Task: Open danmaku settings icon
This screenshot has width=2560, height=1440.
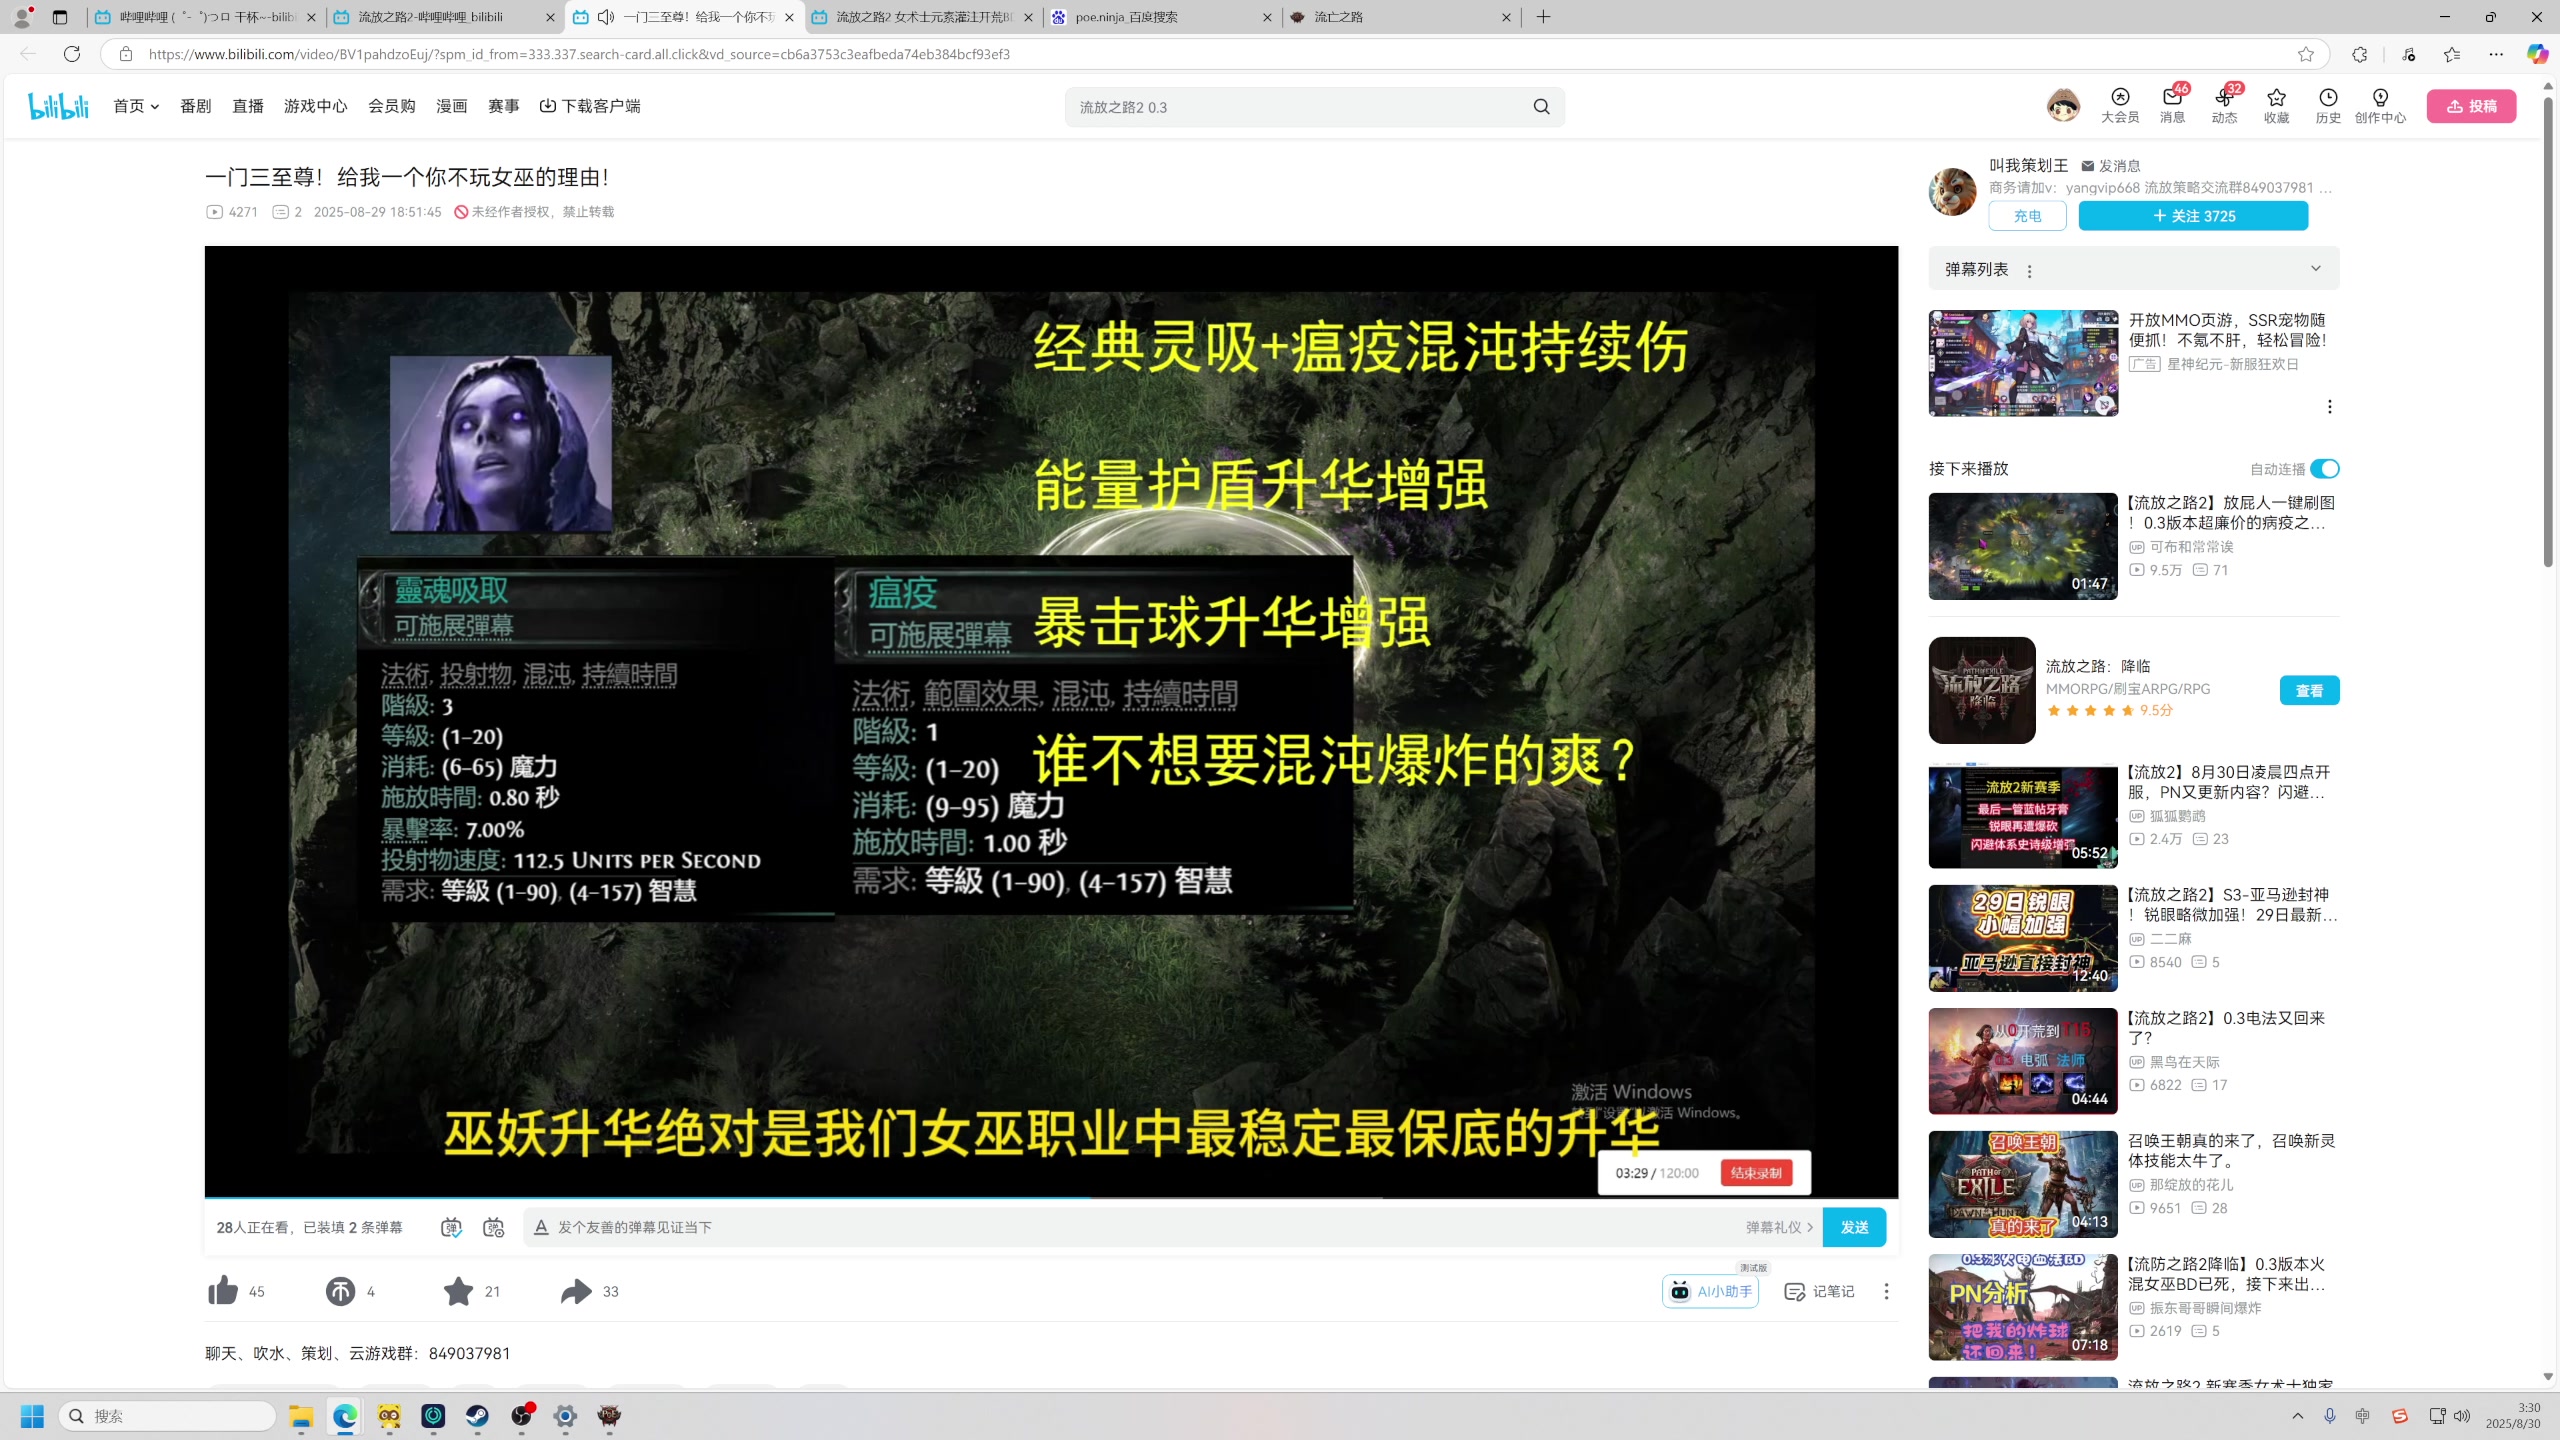Action: pos(493,1227)
